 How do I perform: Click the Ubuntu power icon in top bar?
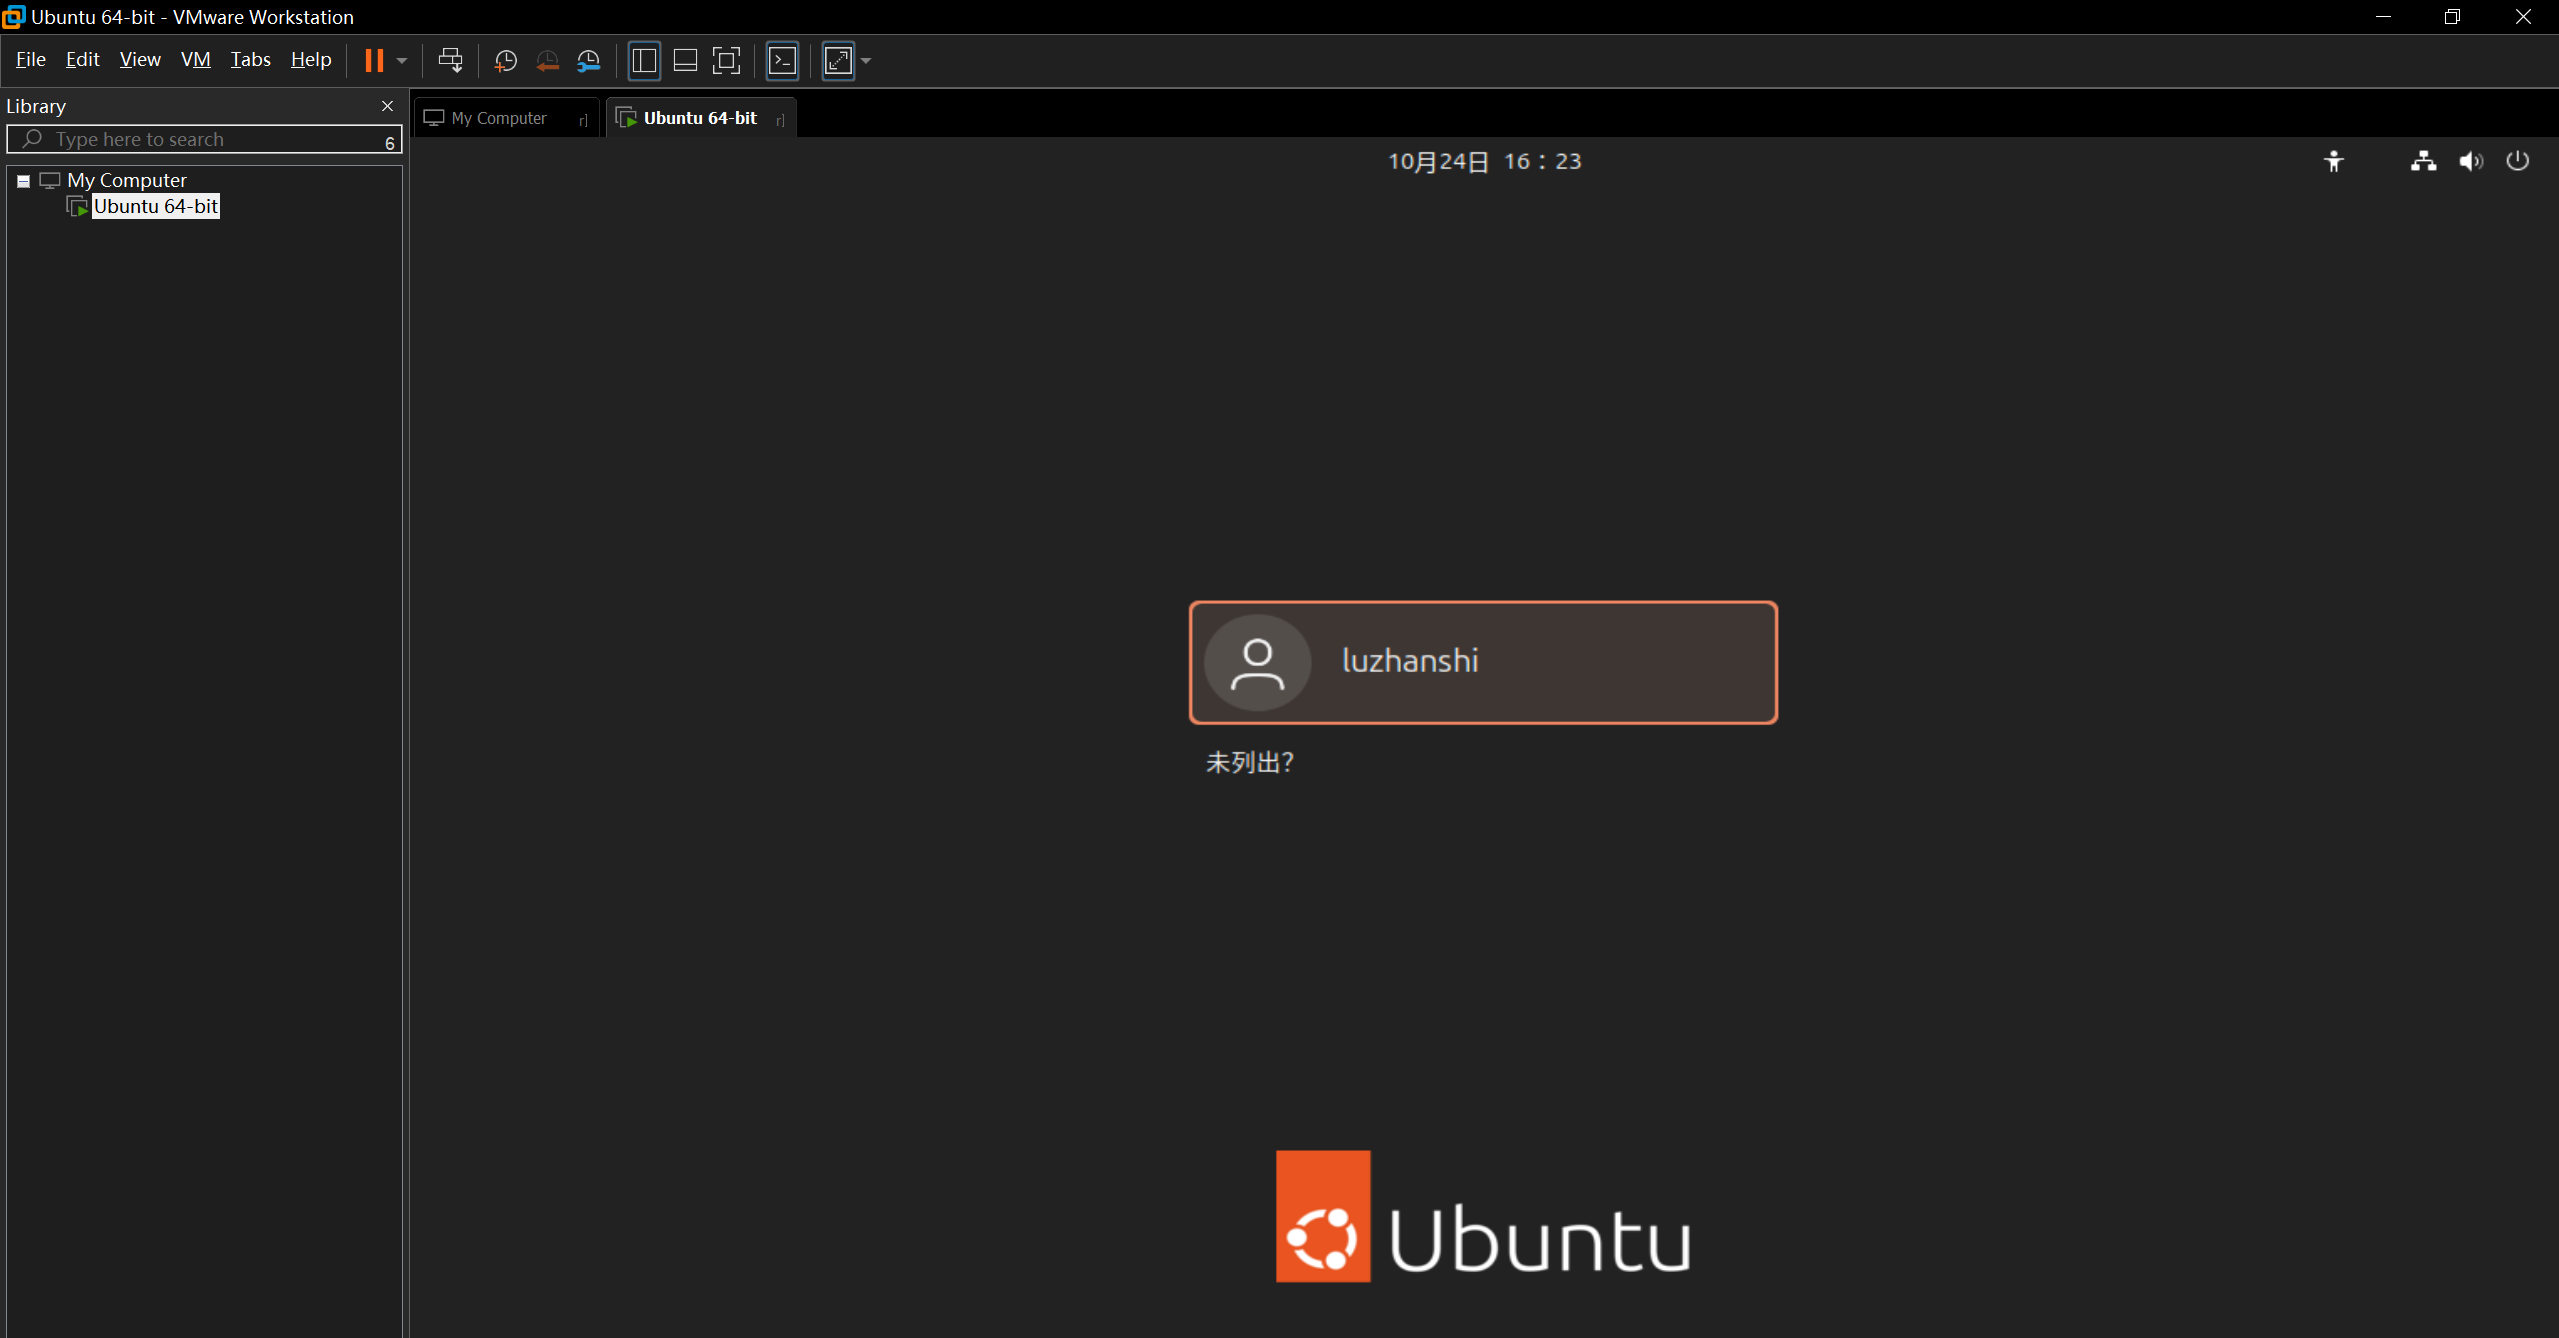[x=2517, y=161]
